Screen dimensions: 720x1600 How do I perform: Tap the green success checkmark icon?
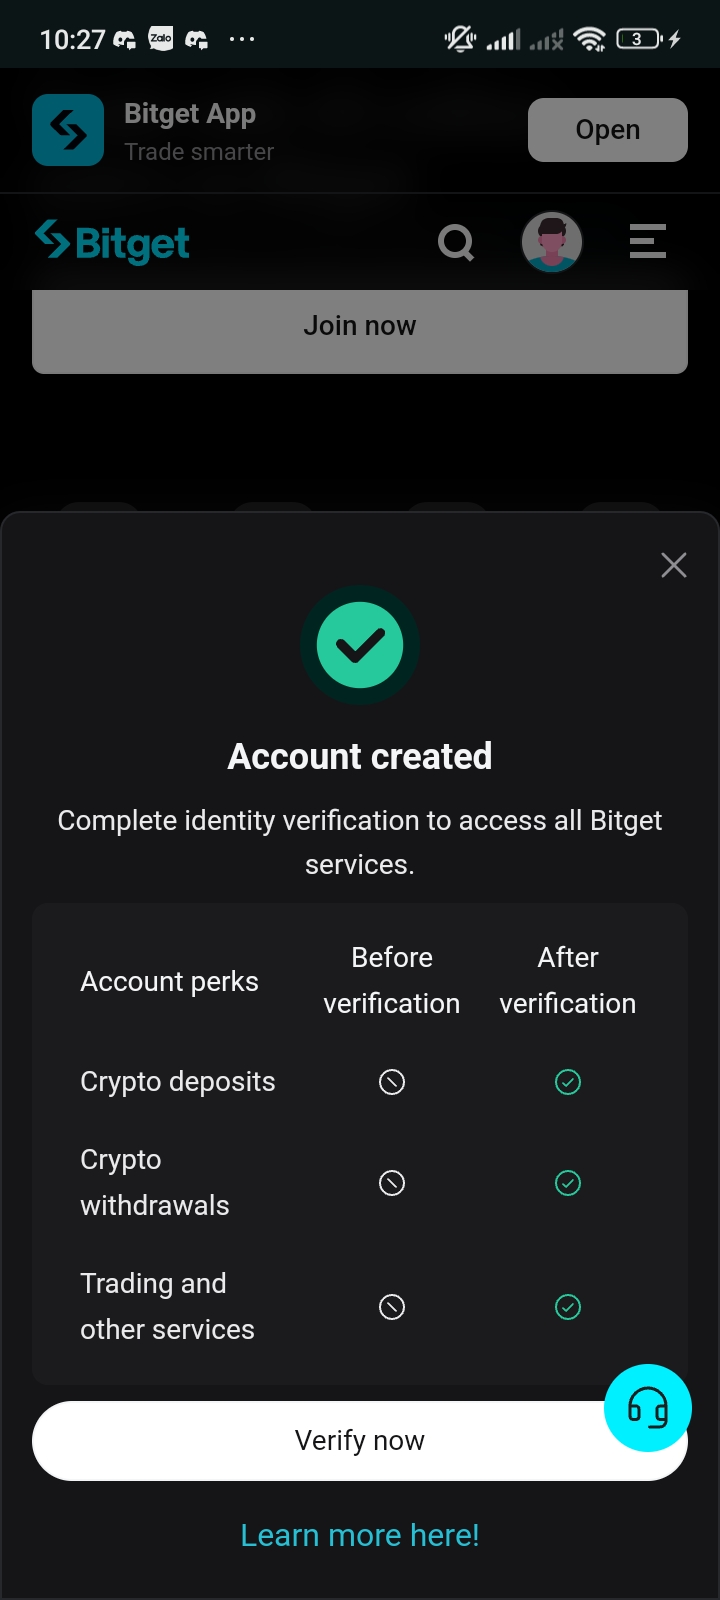360,645
